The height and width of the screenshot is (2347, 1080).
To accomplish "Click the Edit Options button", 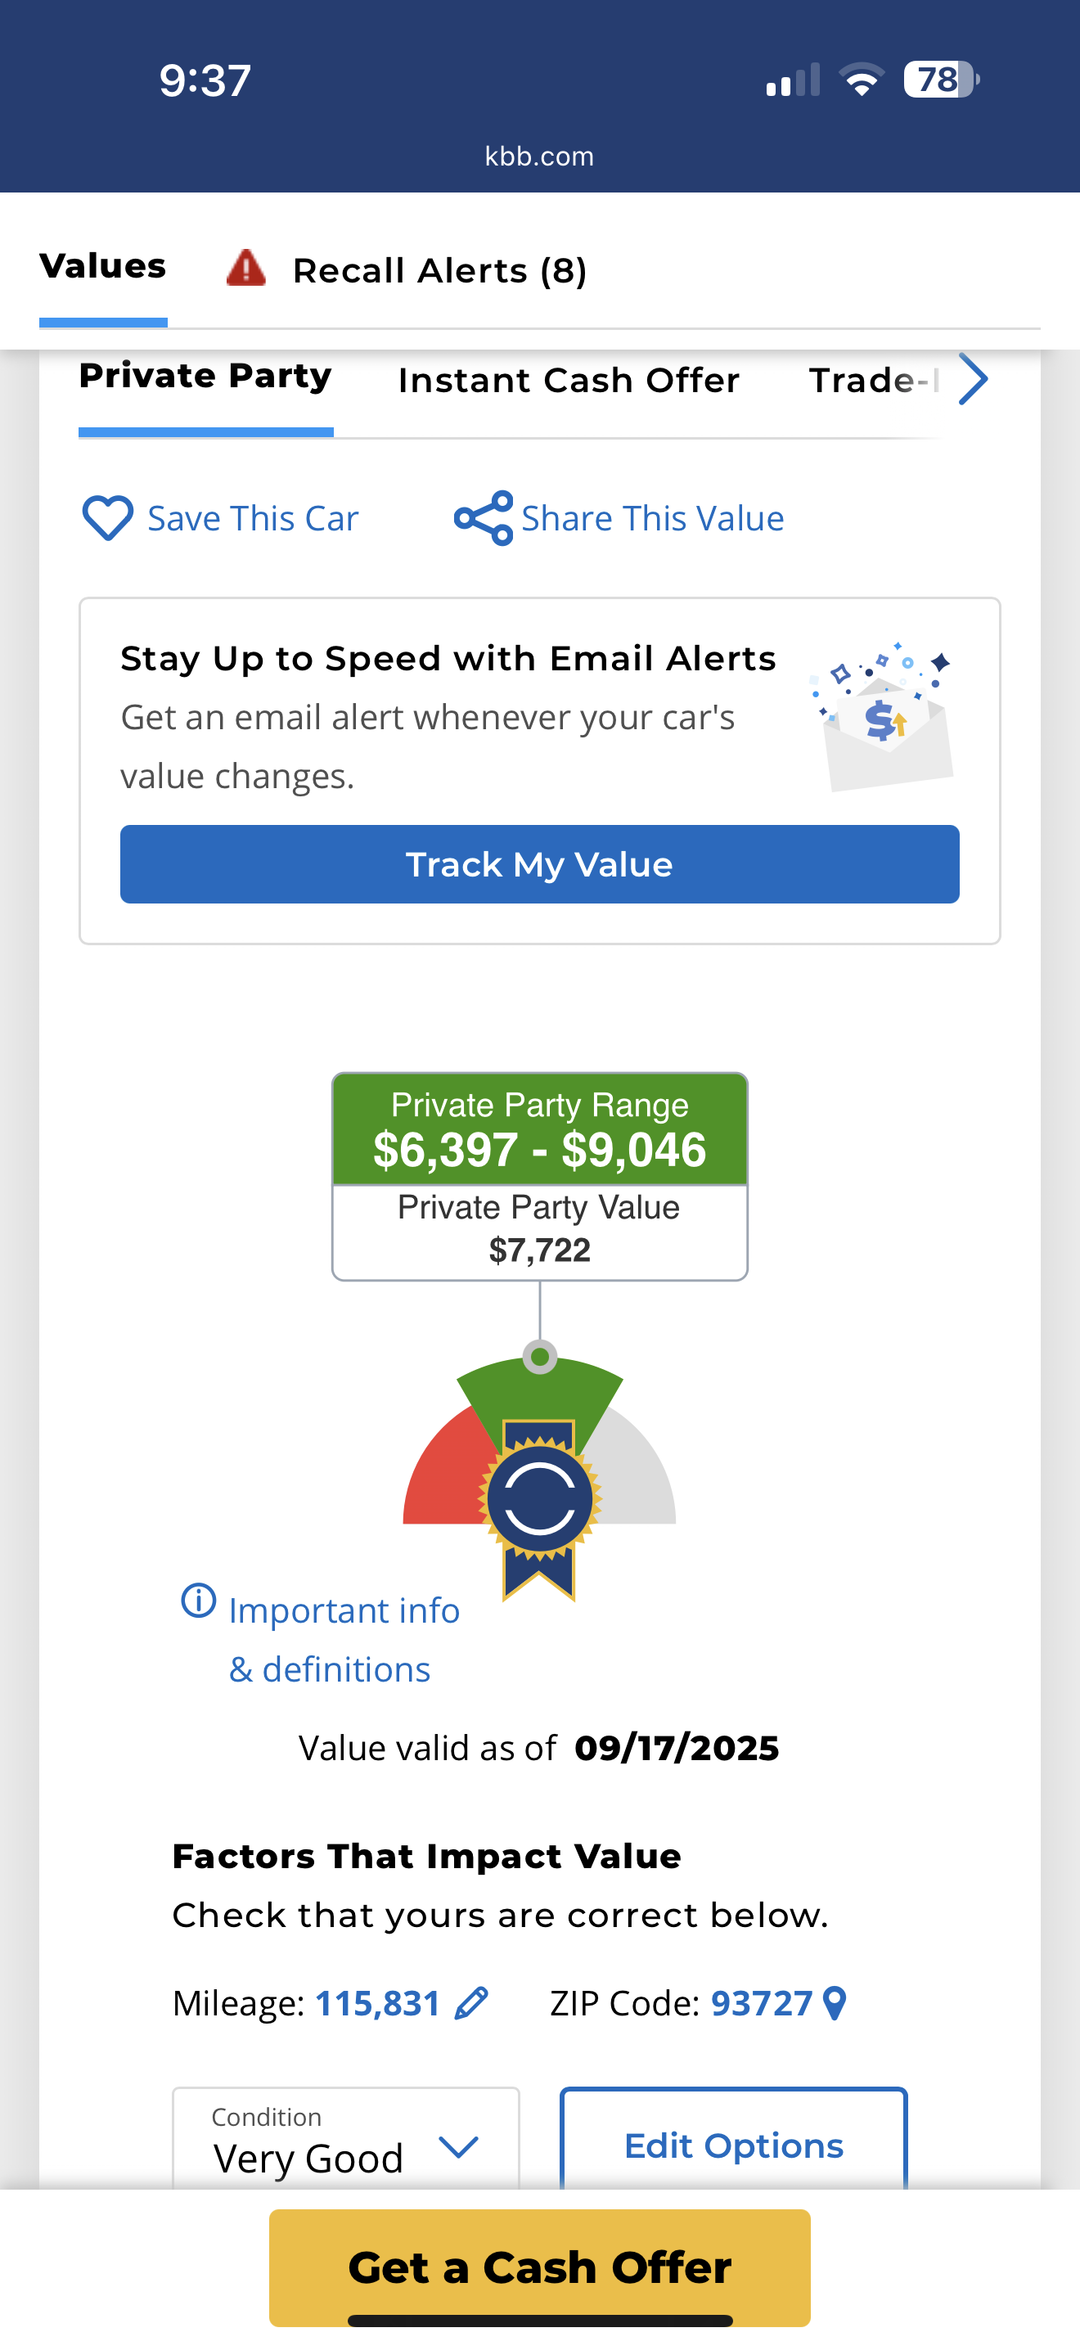I will pyautogui.click(x=733, y=2145).
